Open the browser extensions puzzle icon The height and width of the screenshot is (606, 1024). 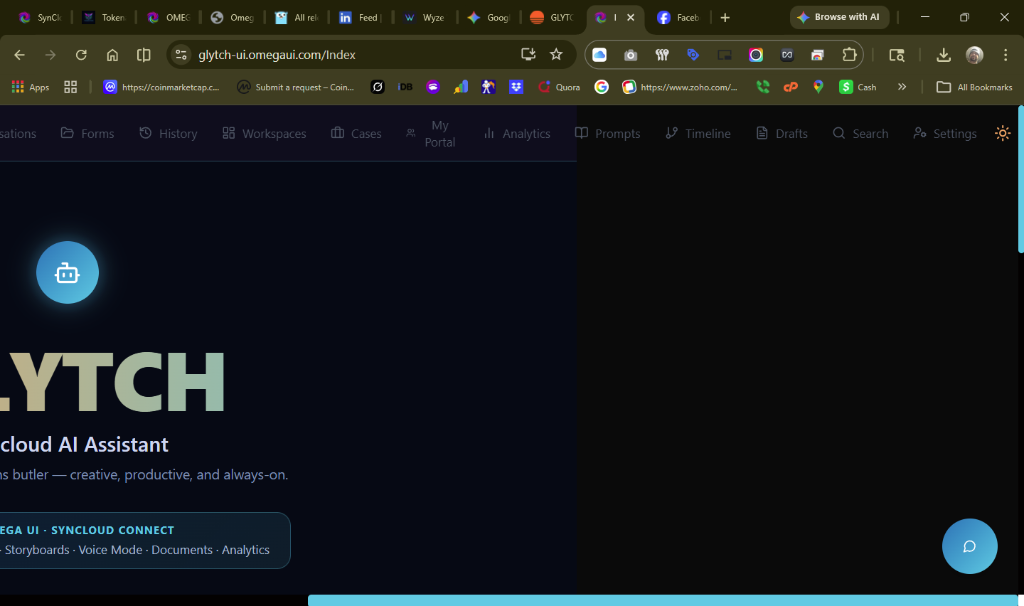tap(849, 55)
